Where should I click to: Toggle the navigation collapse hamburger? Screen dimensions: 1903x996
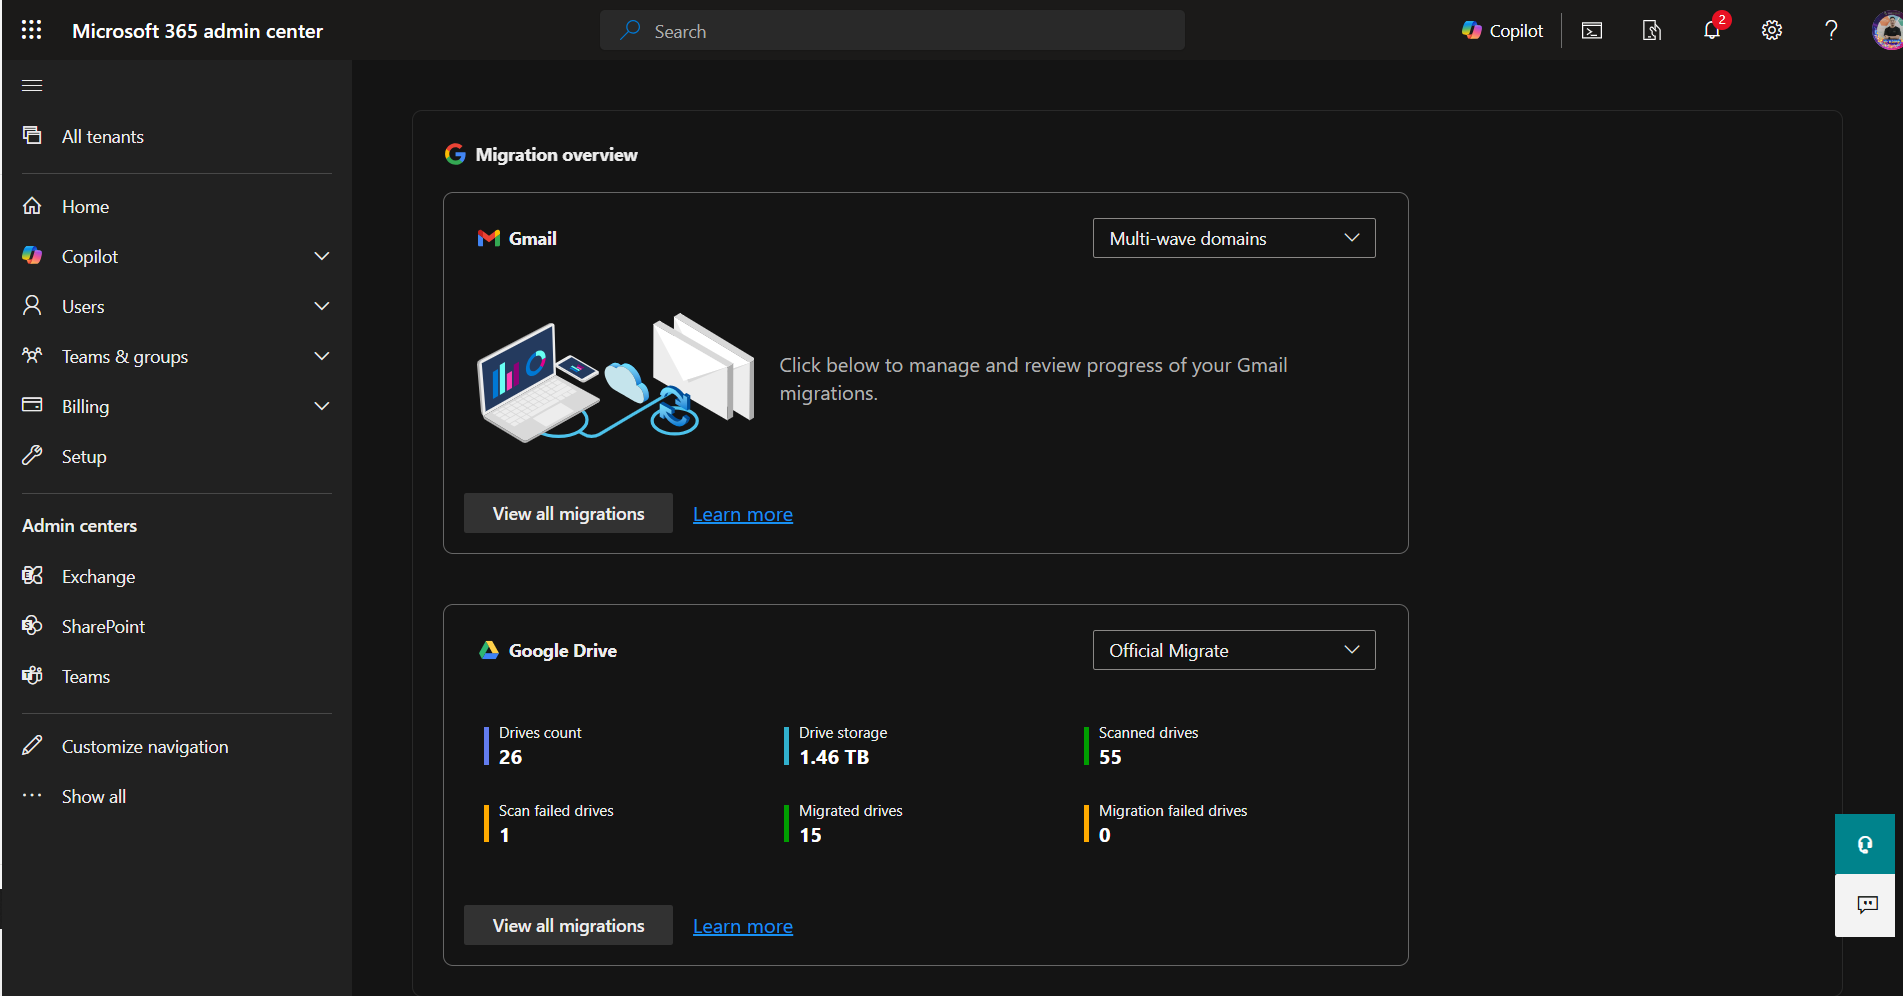pyautogui.click(x=31, y=85)
